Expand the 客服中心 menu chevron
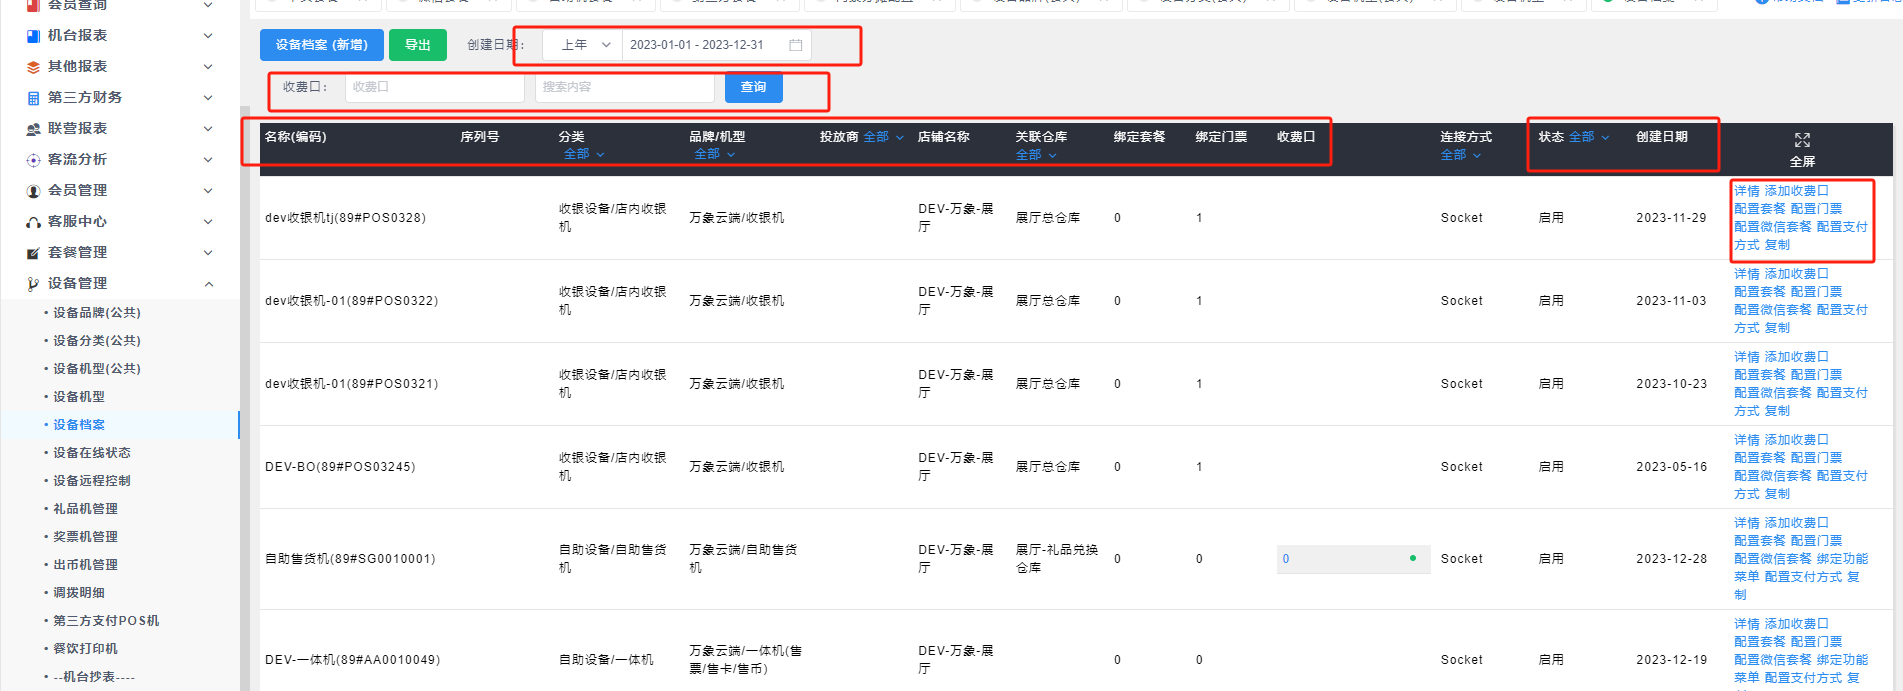 pyautogui.click(x=208, y=222)
